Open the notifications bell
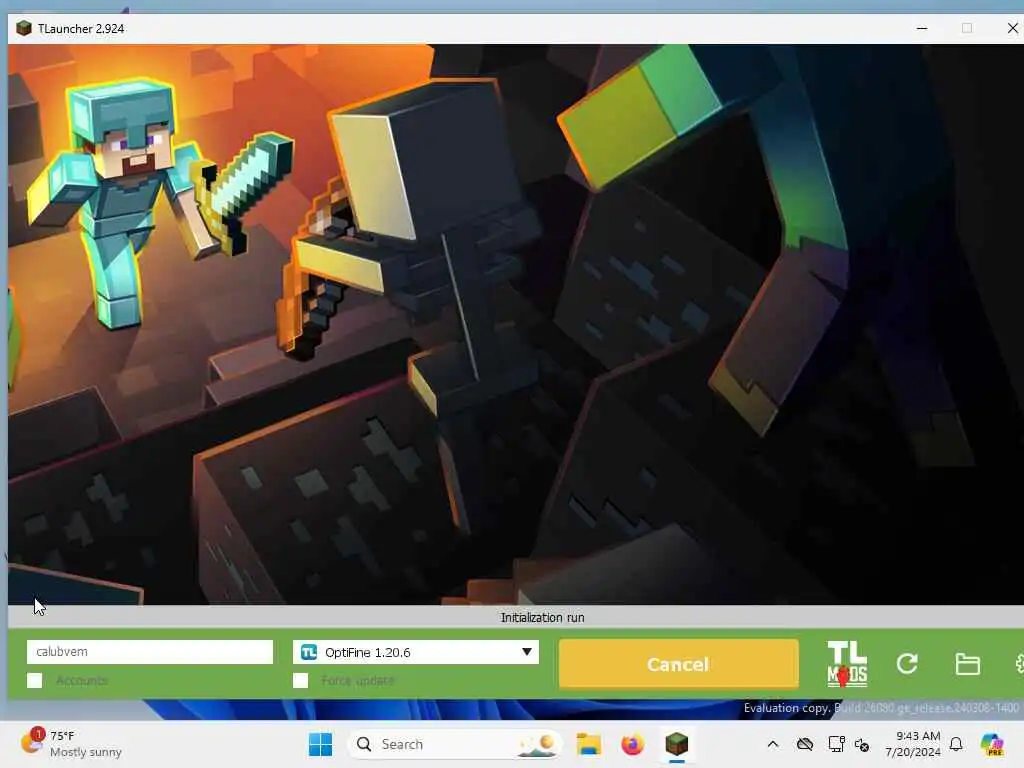The image size is (1024, 768). (x=956, y=744)
